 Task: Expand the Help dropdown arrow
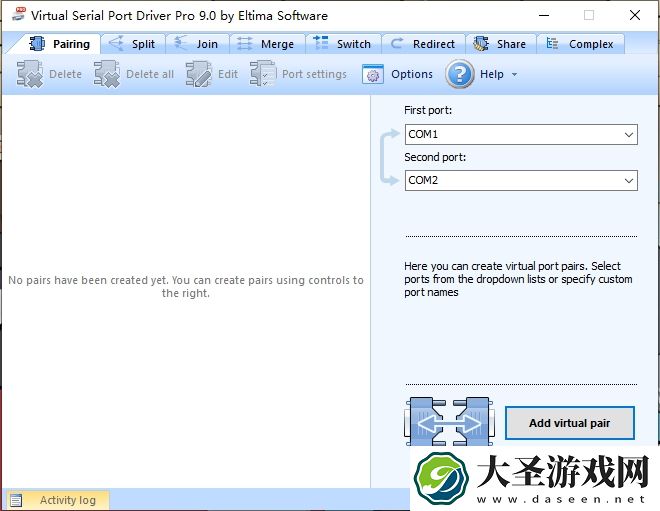[514, 75]
